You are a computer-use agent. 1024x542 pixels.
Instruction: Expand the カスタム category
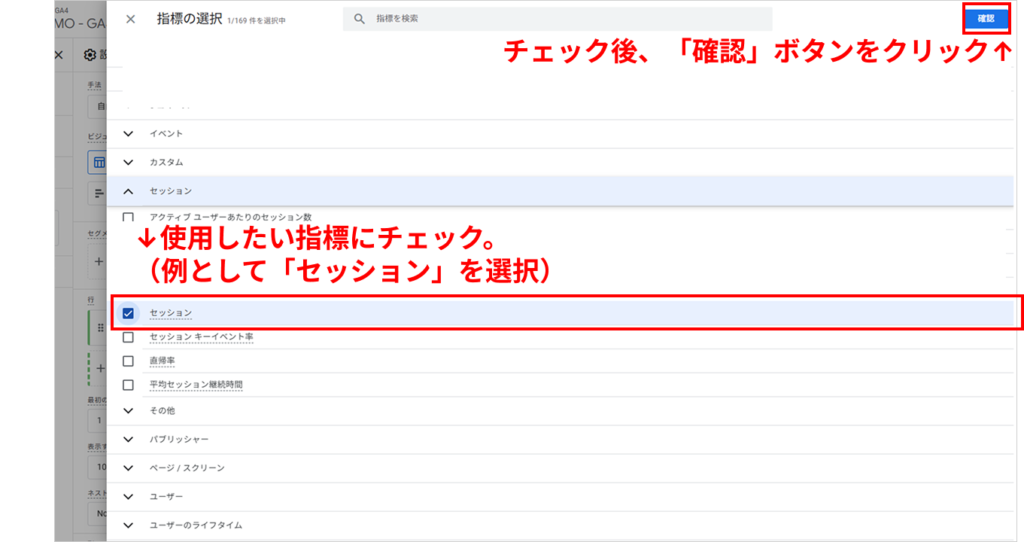(x=127, y=162)
